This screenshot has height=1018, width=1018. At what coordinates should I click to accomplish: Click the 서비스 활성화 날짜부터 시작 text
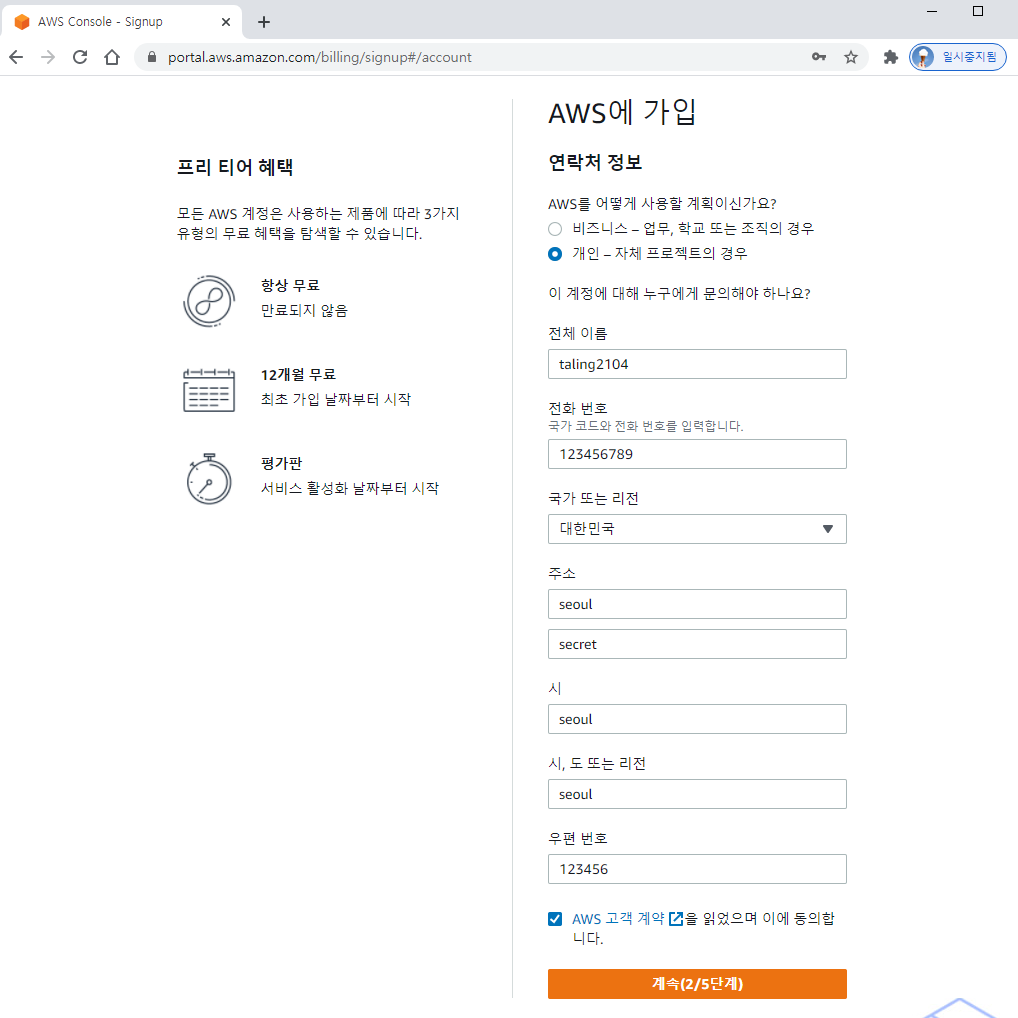click(x=350, y=488)
